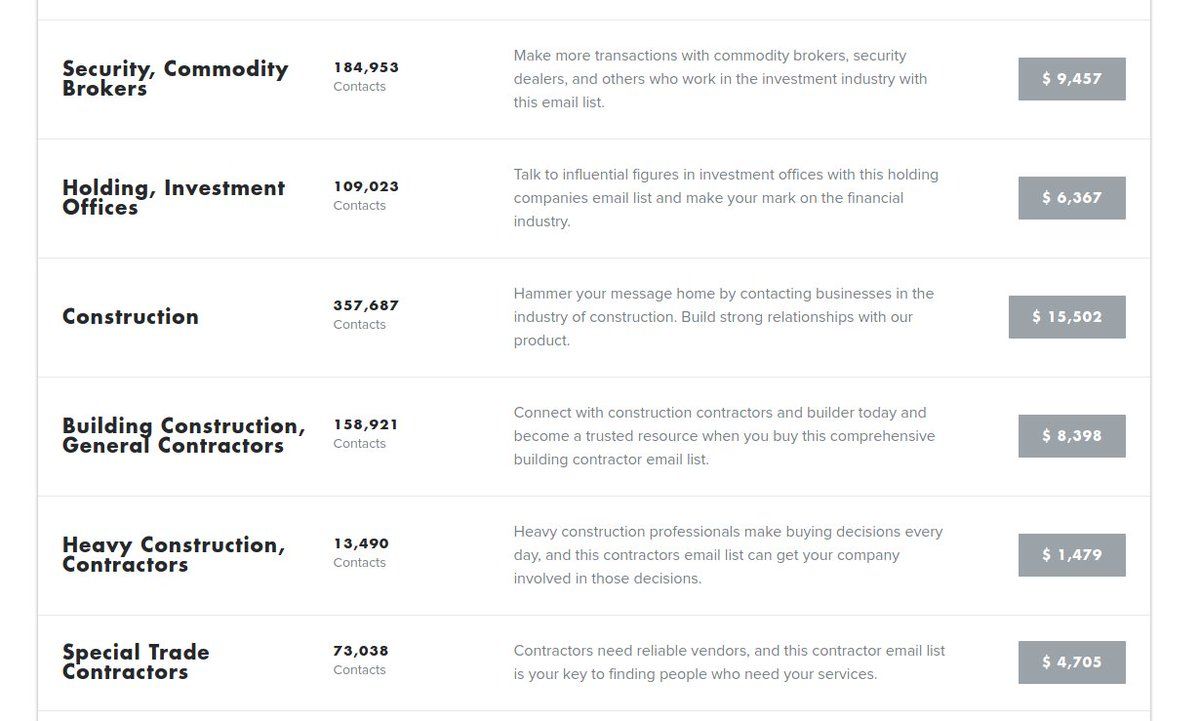1200x721 pixels.
Task: Click the $ 9,457 price button
Action: (1071, 79)
